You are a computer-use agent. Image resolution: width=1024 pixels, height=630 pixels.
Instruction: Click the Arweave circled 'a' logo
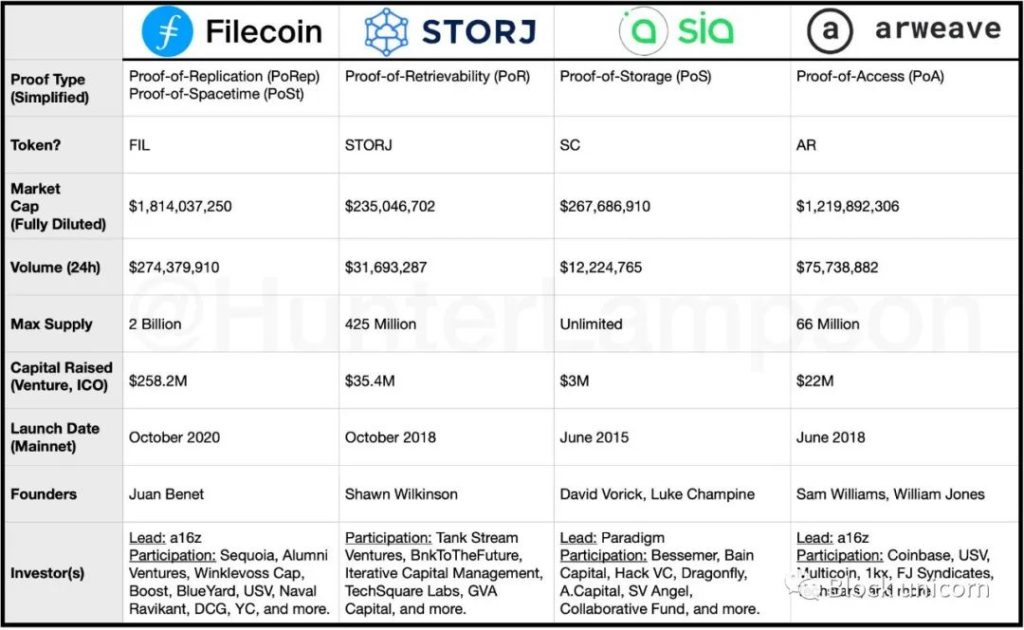829,31
